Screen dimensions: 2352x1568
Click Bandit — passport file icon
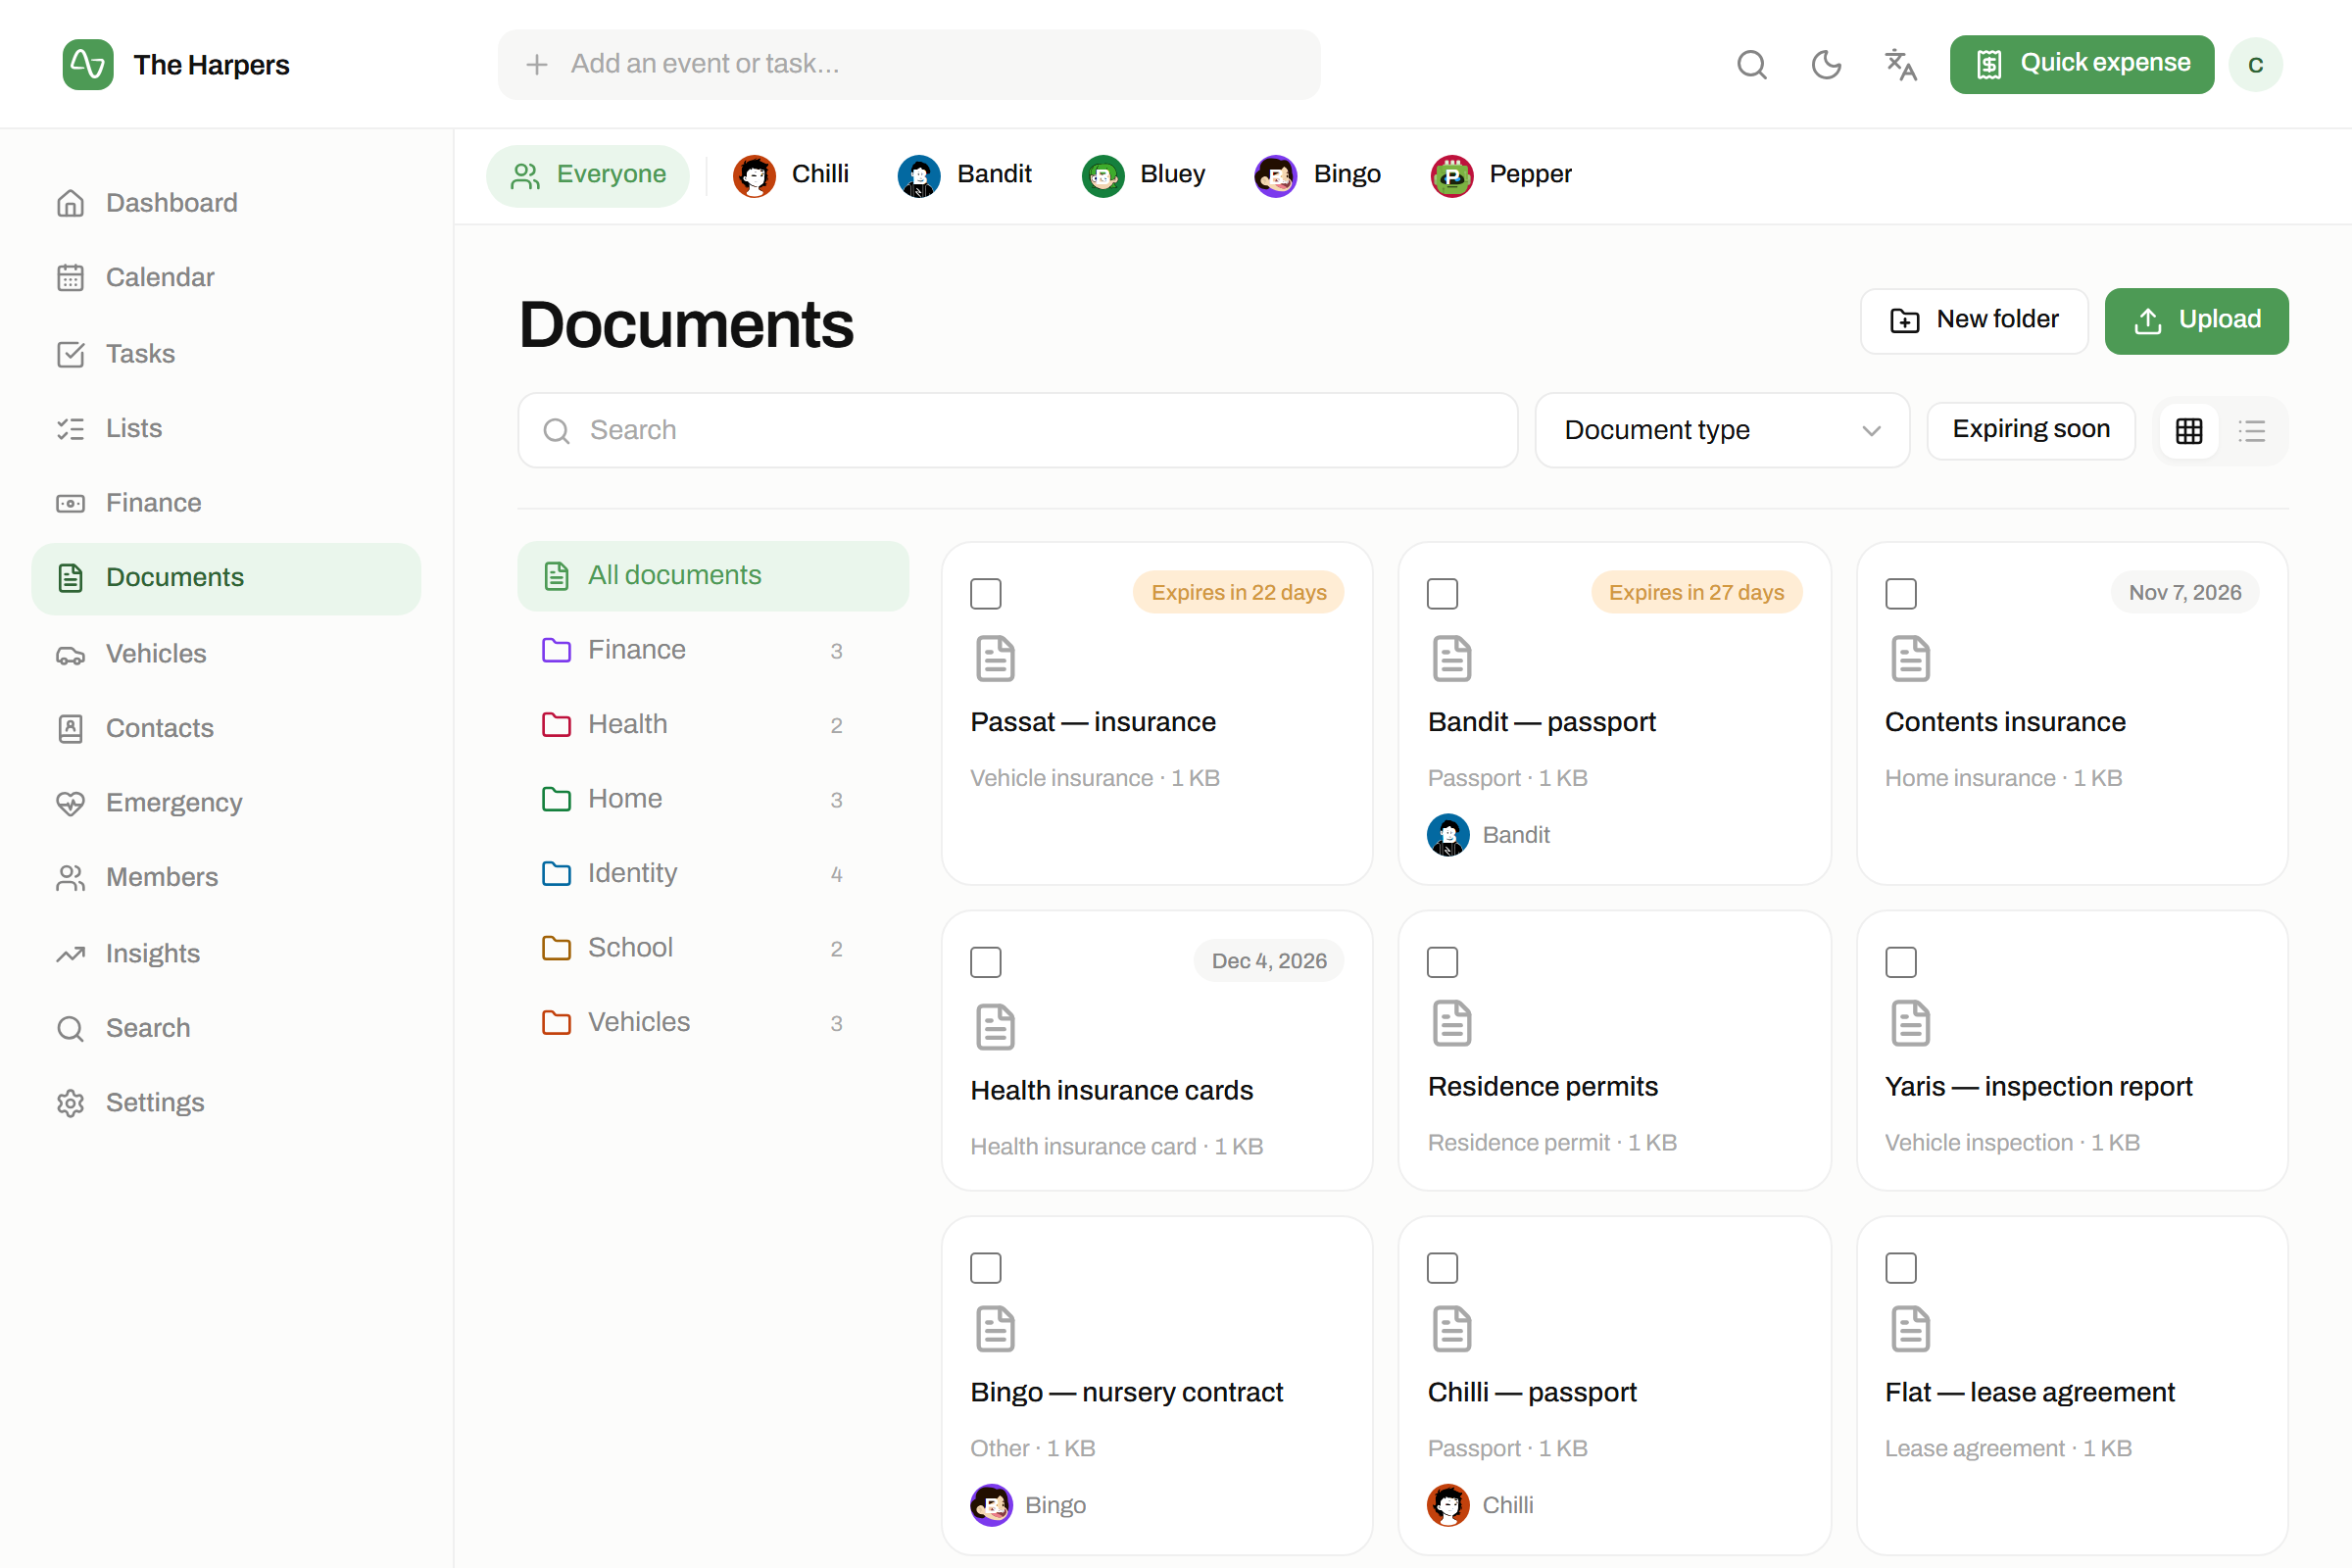pyautogui.click(x=1452, y=658)
